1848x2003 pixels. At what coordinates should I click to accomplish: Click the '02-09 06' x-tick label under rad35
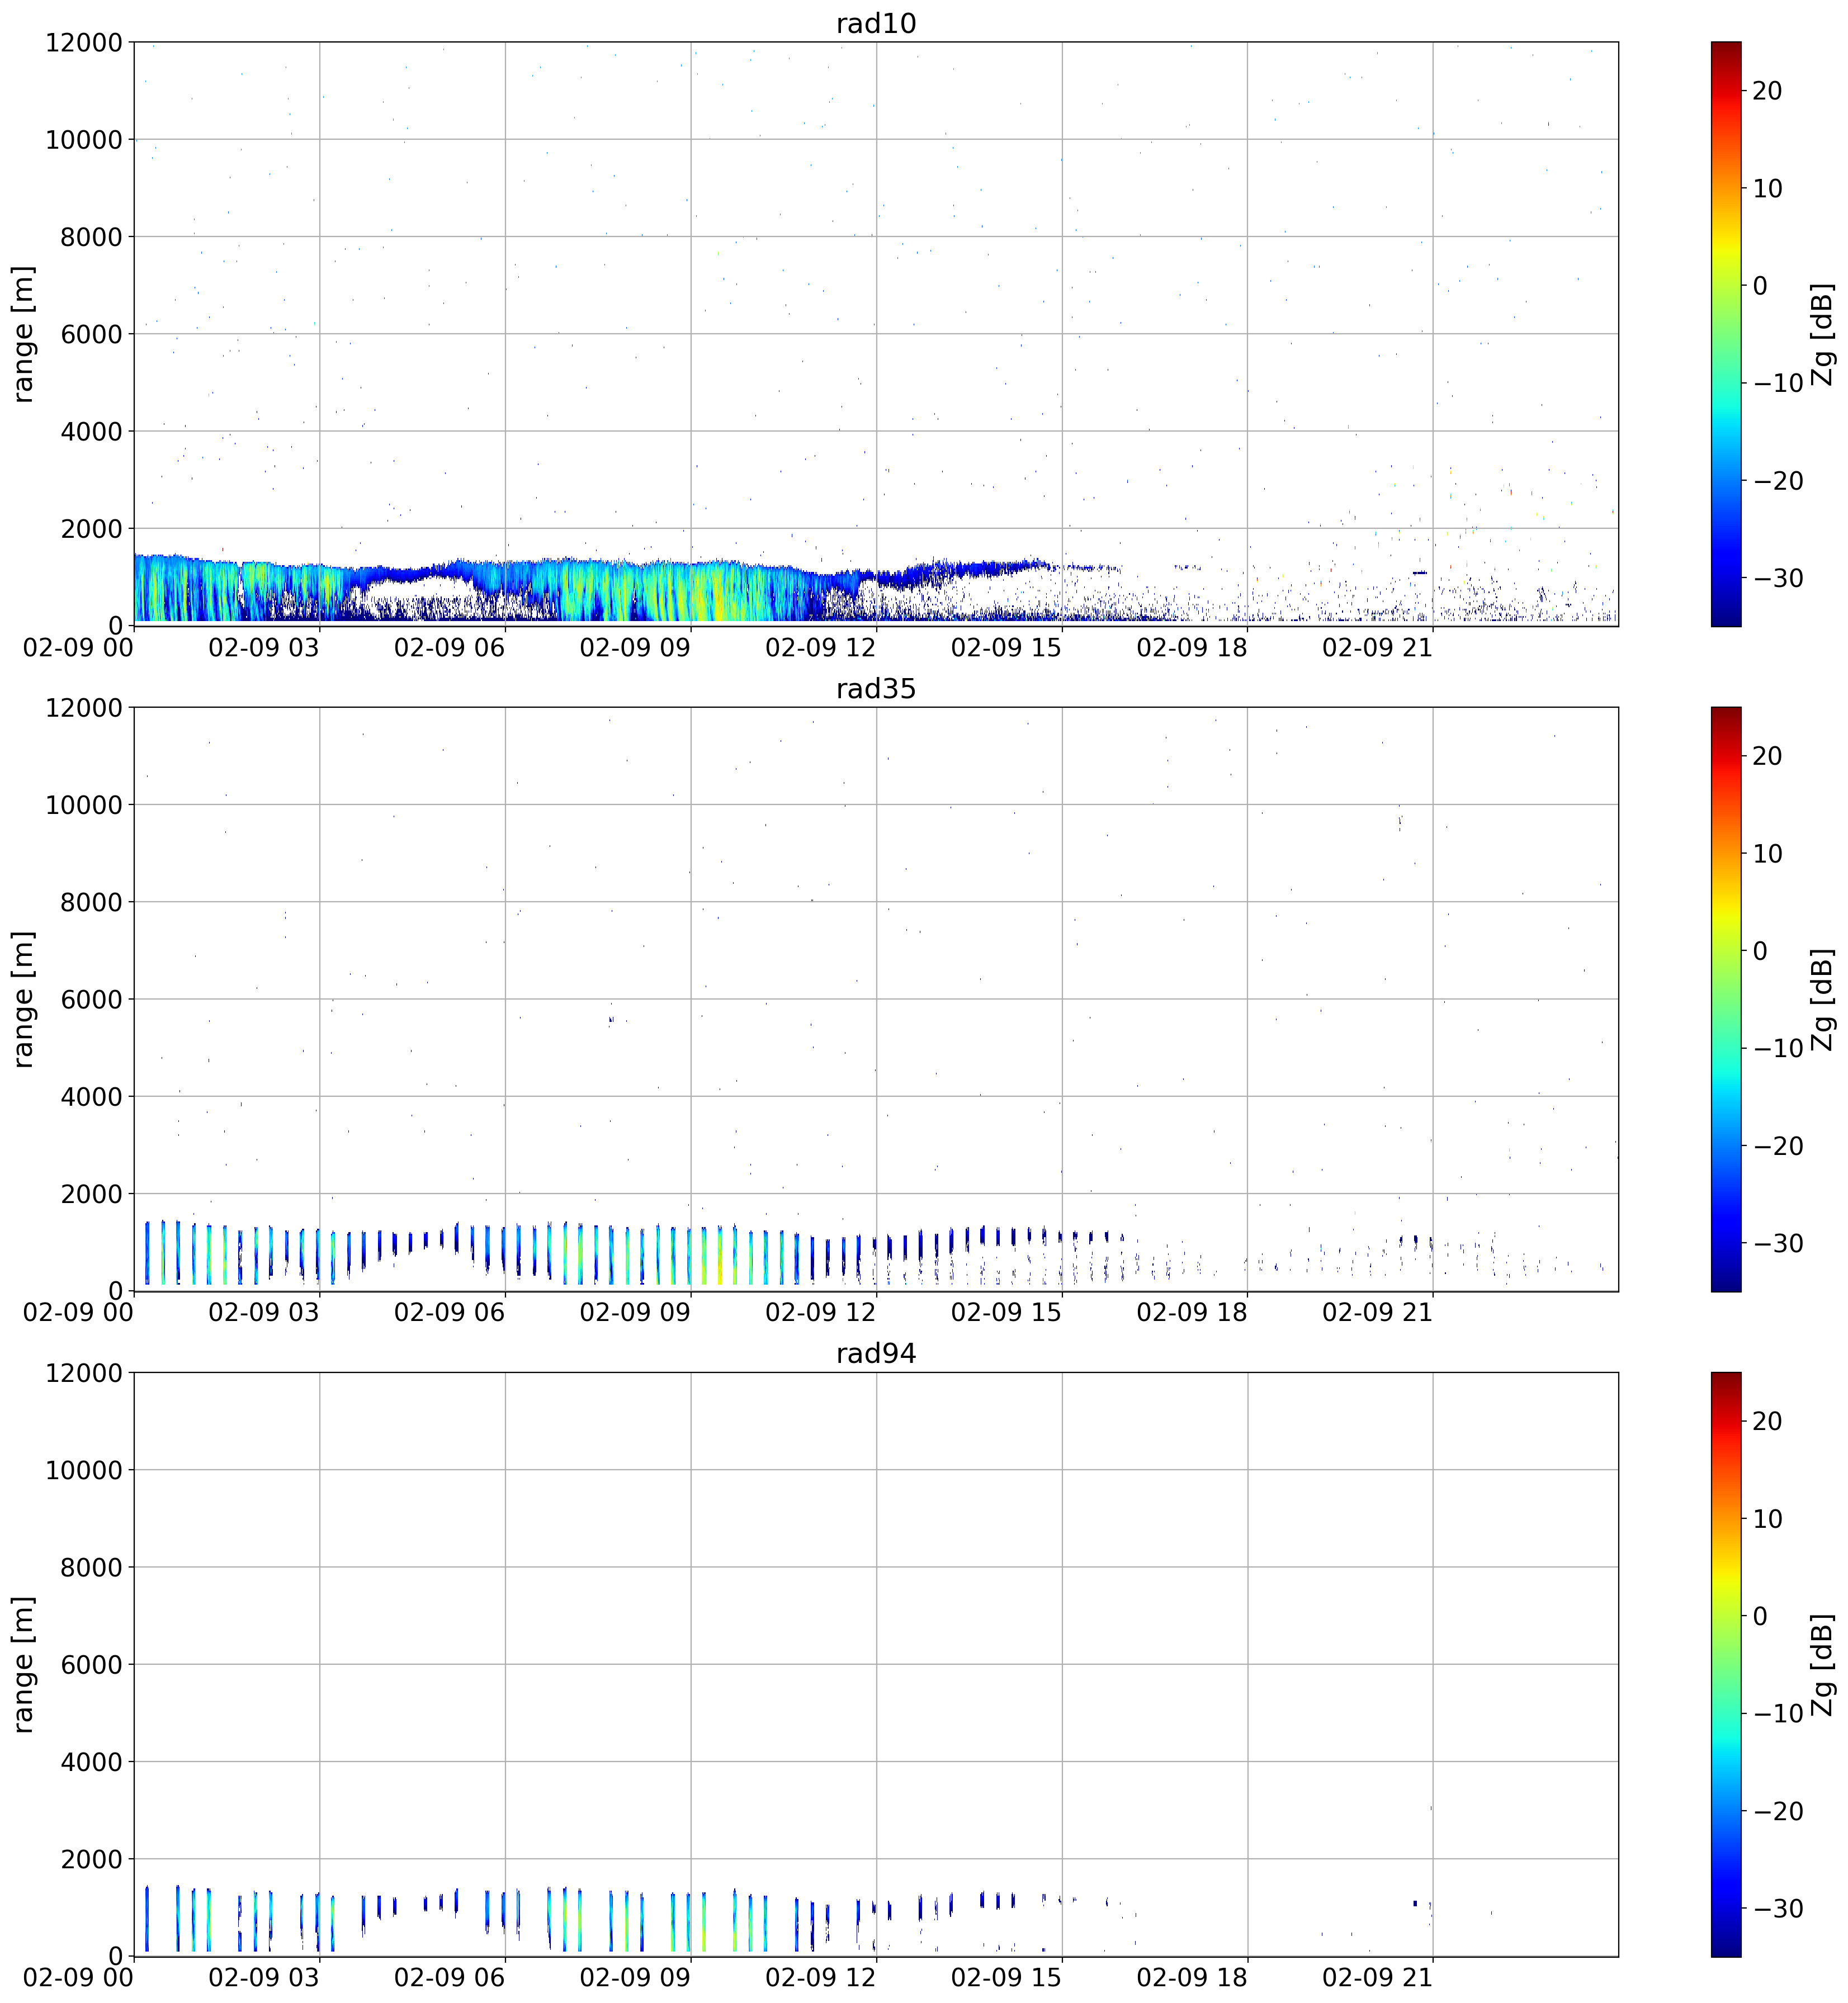coord(449,1313)
